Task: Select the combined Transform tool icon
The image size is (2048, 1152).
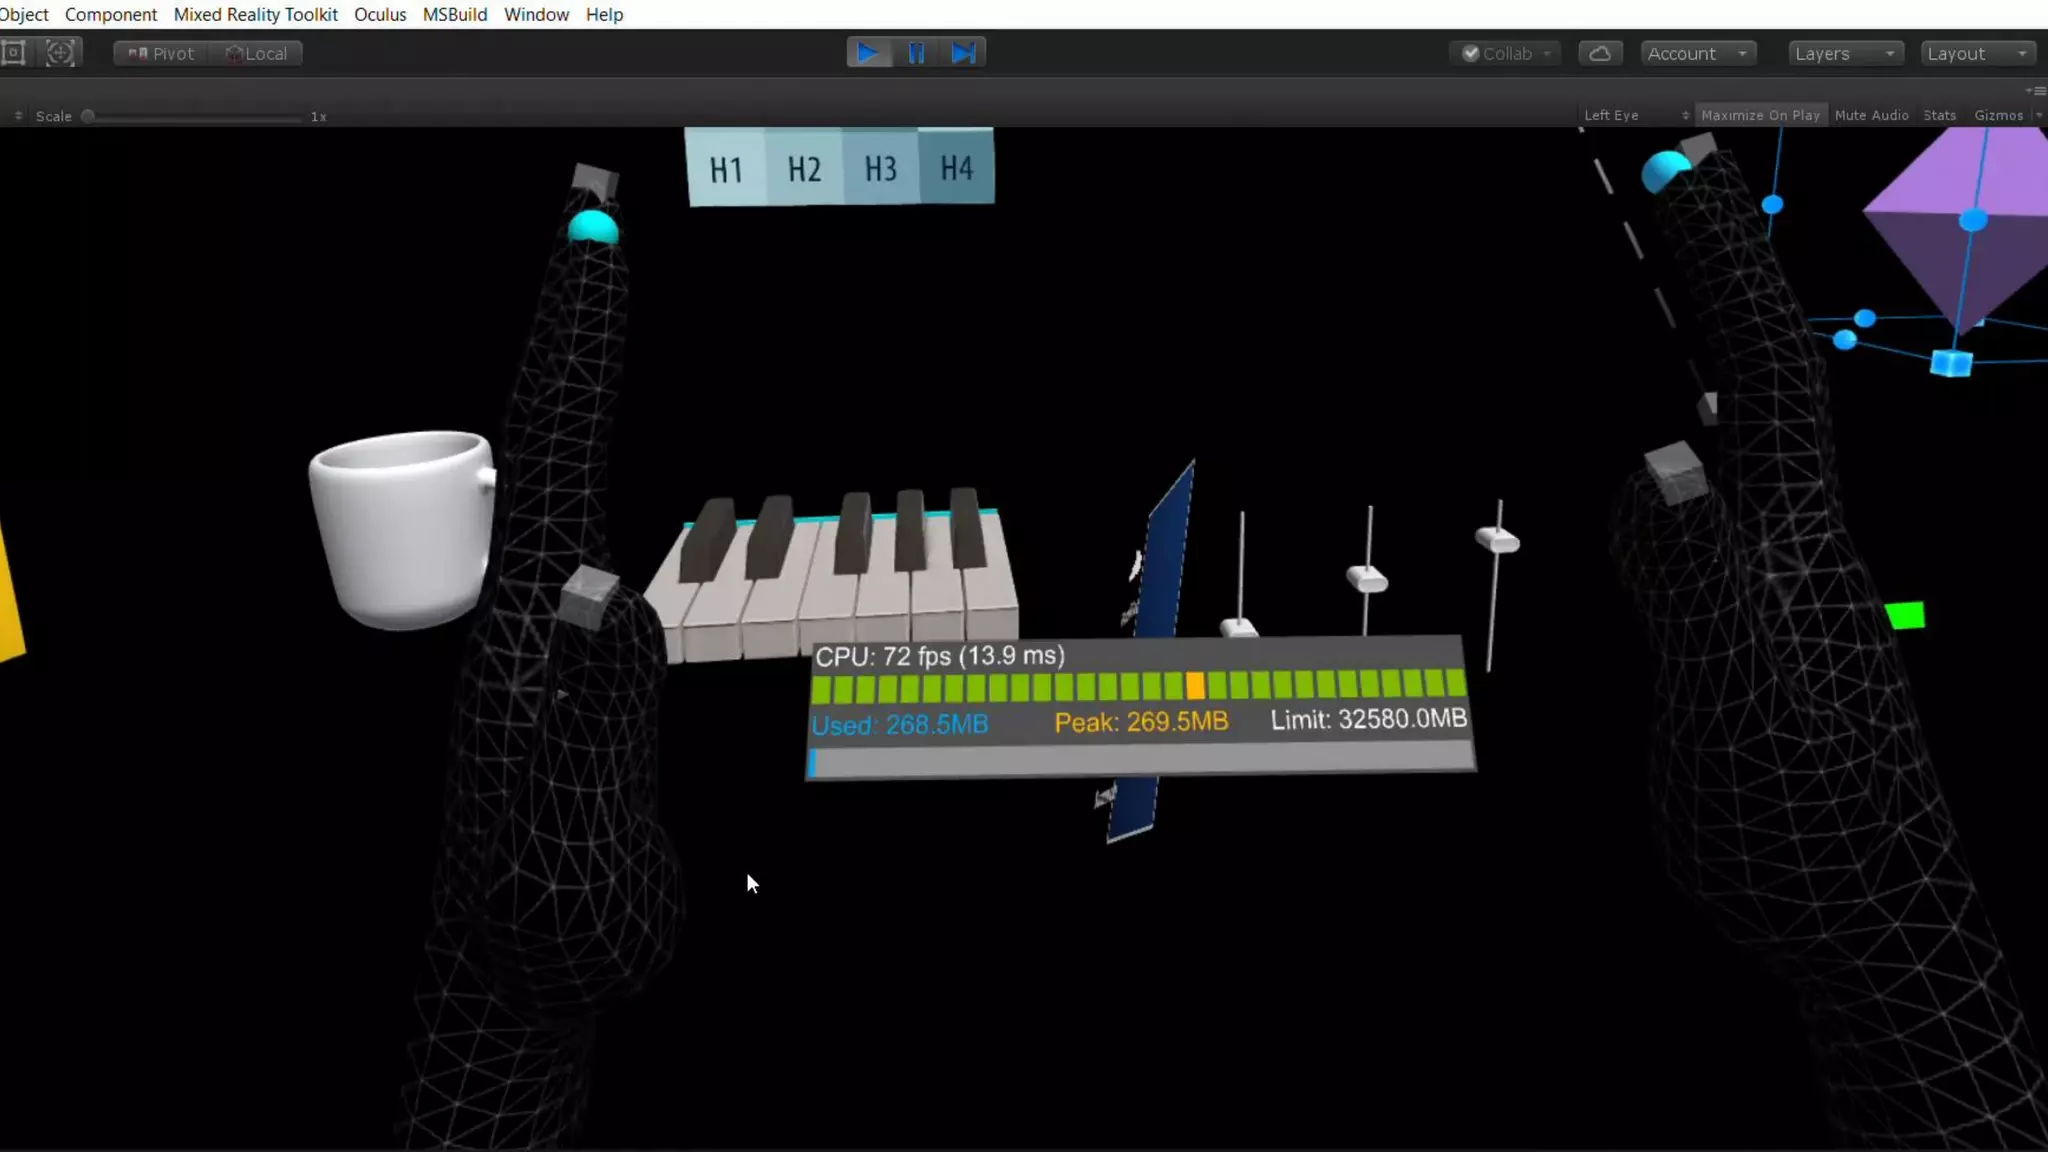Action: pyautogui.click(x=60, y=53)
